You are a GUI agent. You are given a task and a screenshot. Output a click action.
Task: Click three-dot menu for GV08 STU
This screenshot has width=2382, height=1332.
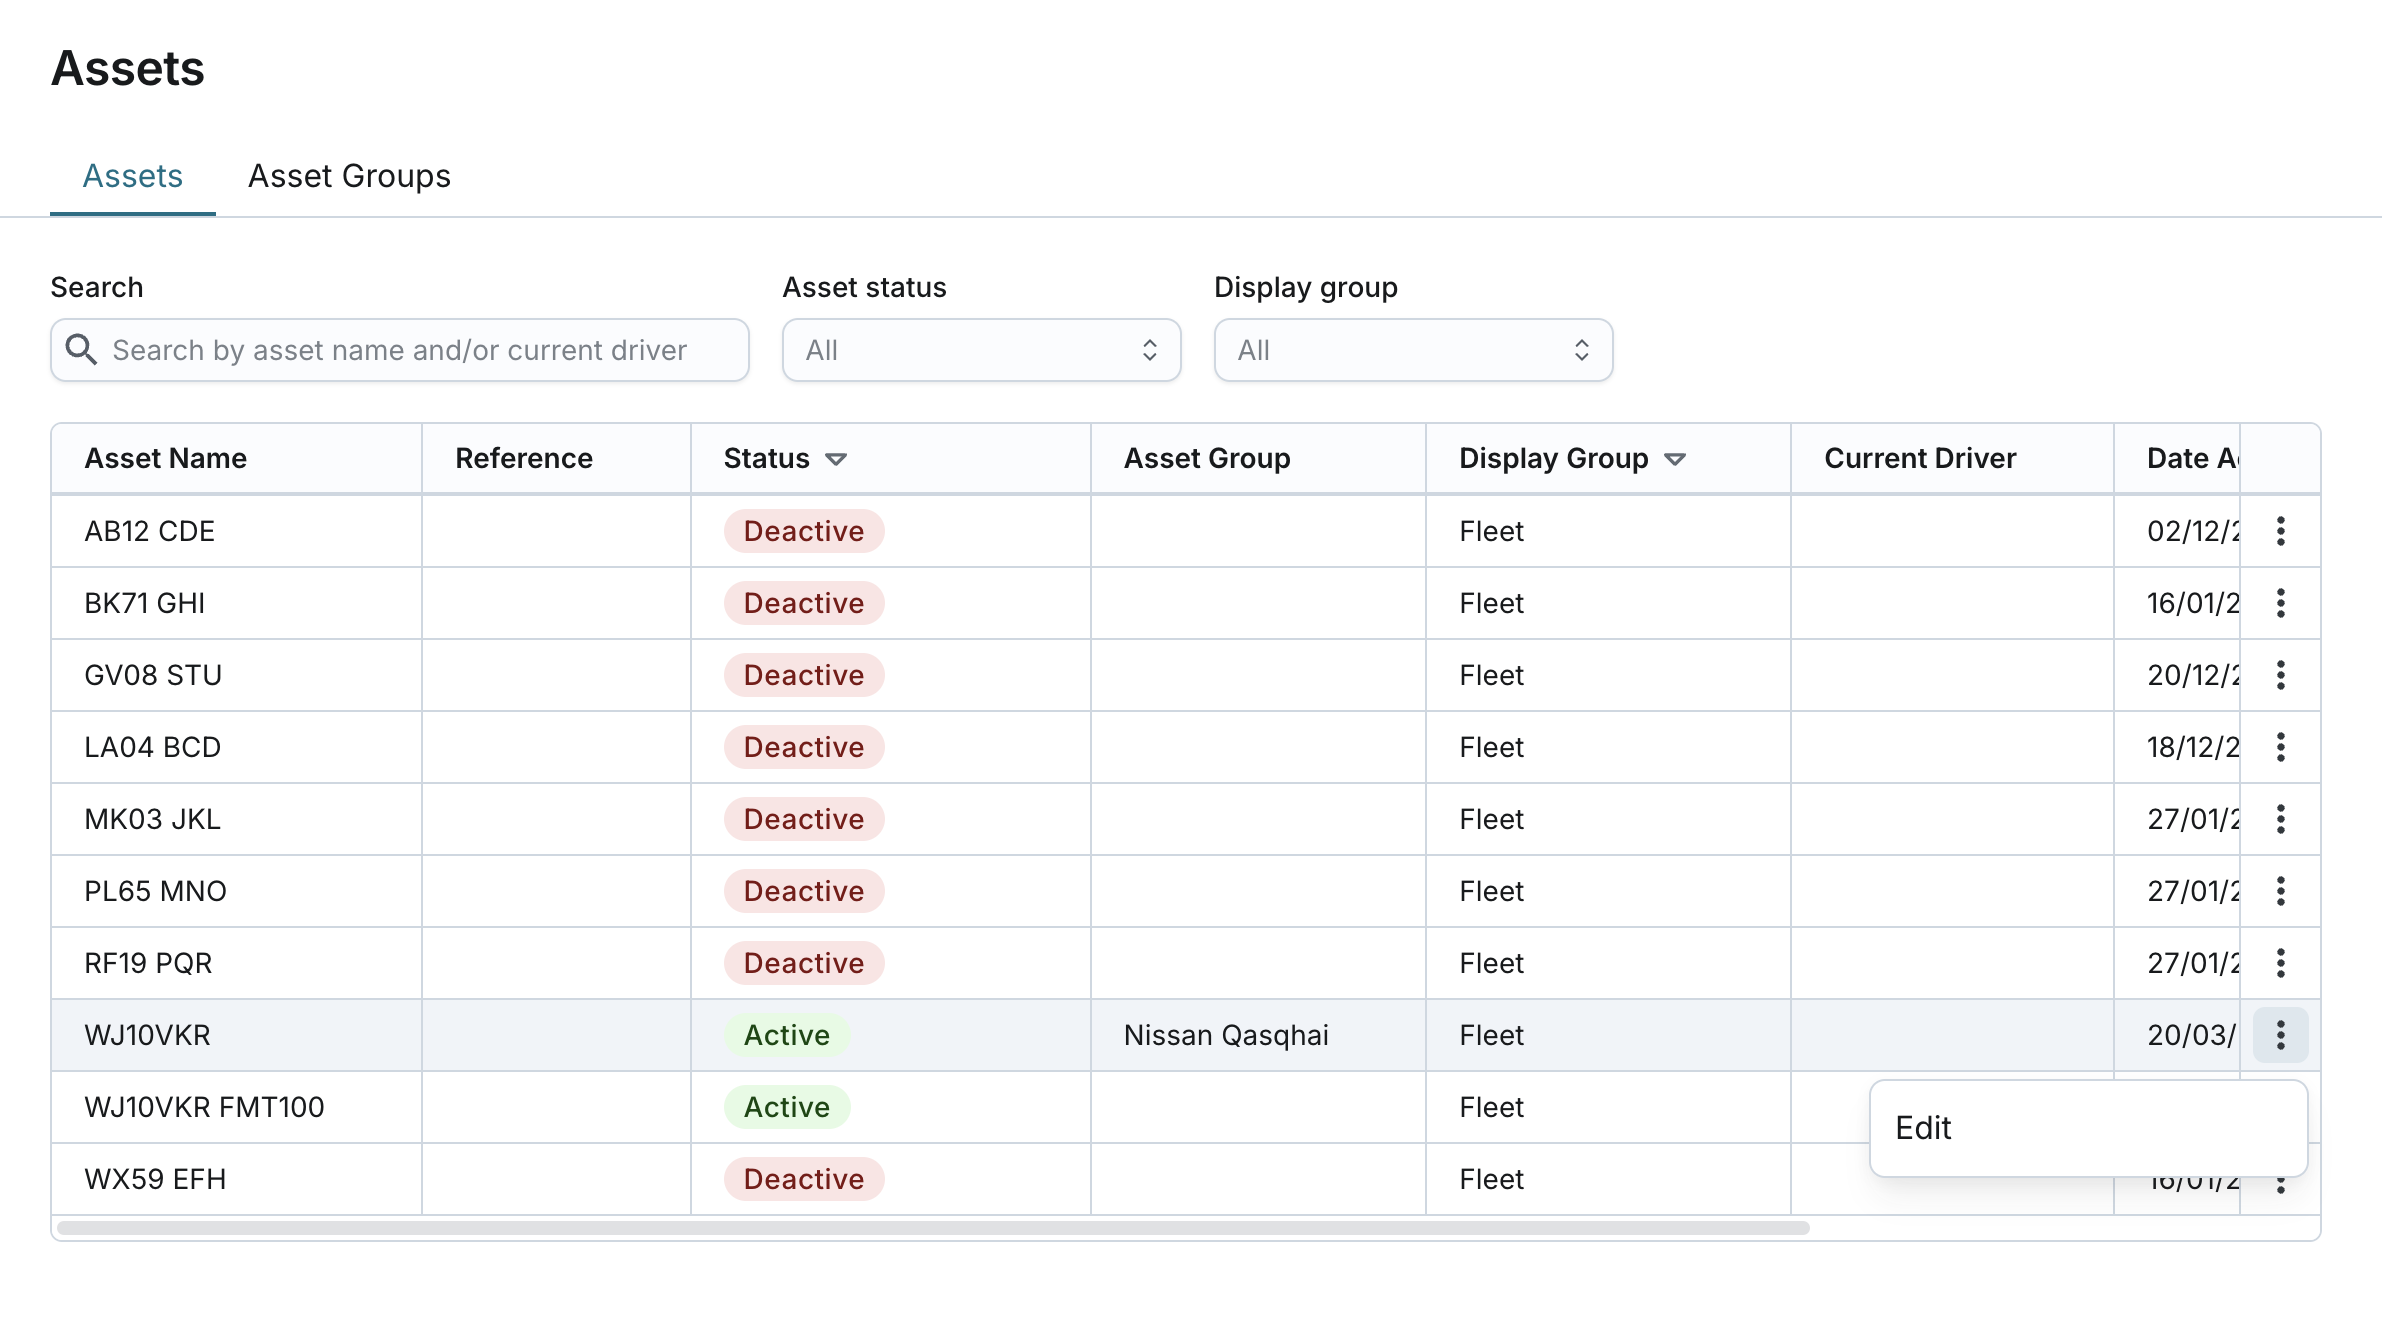2280,675
